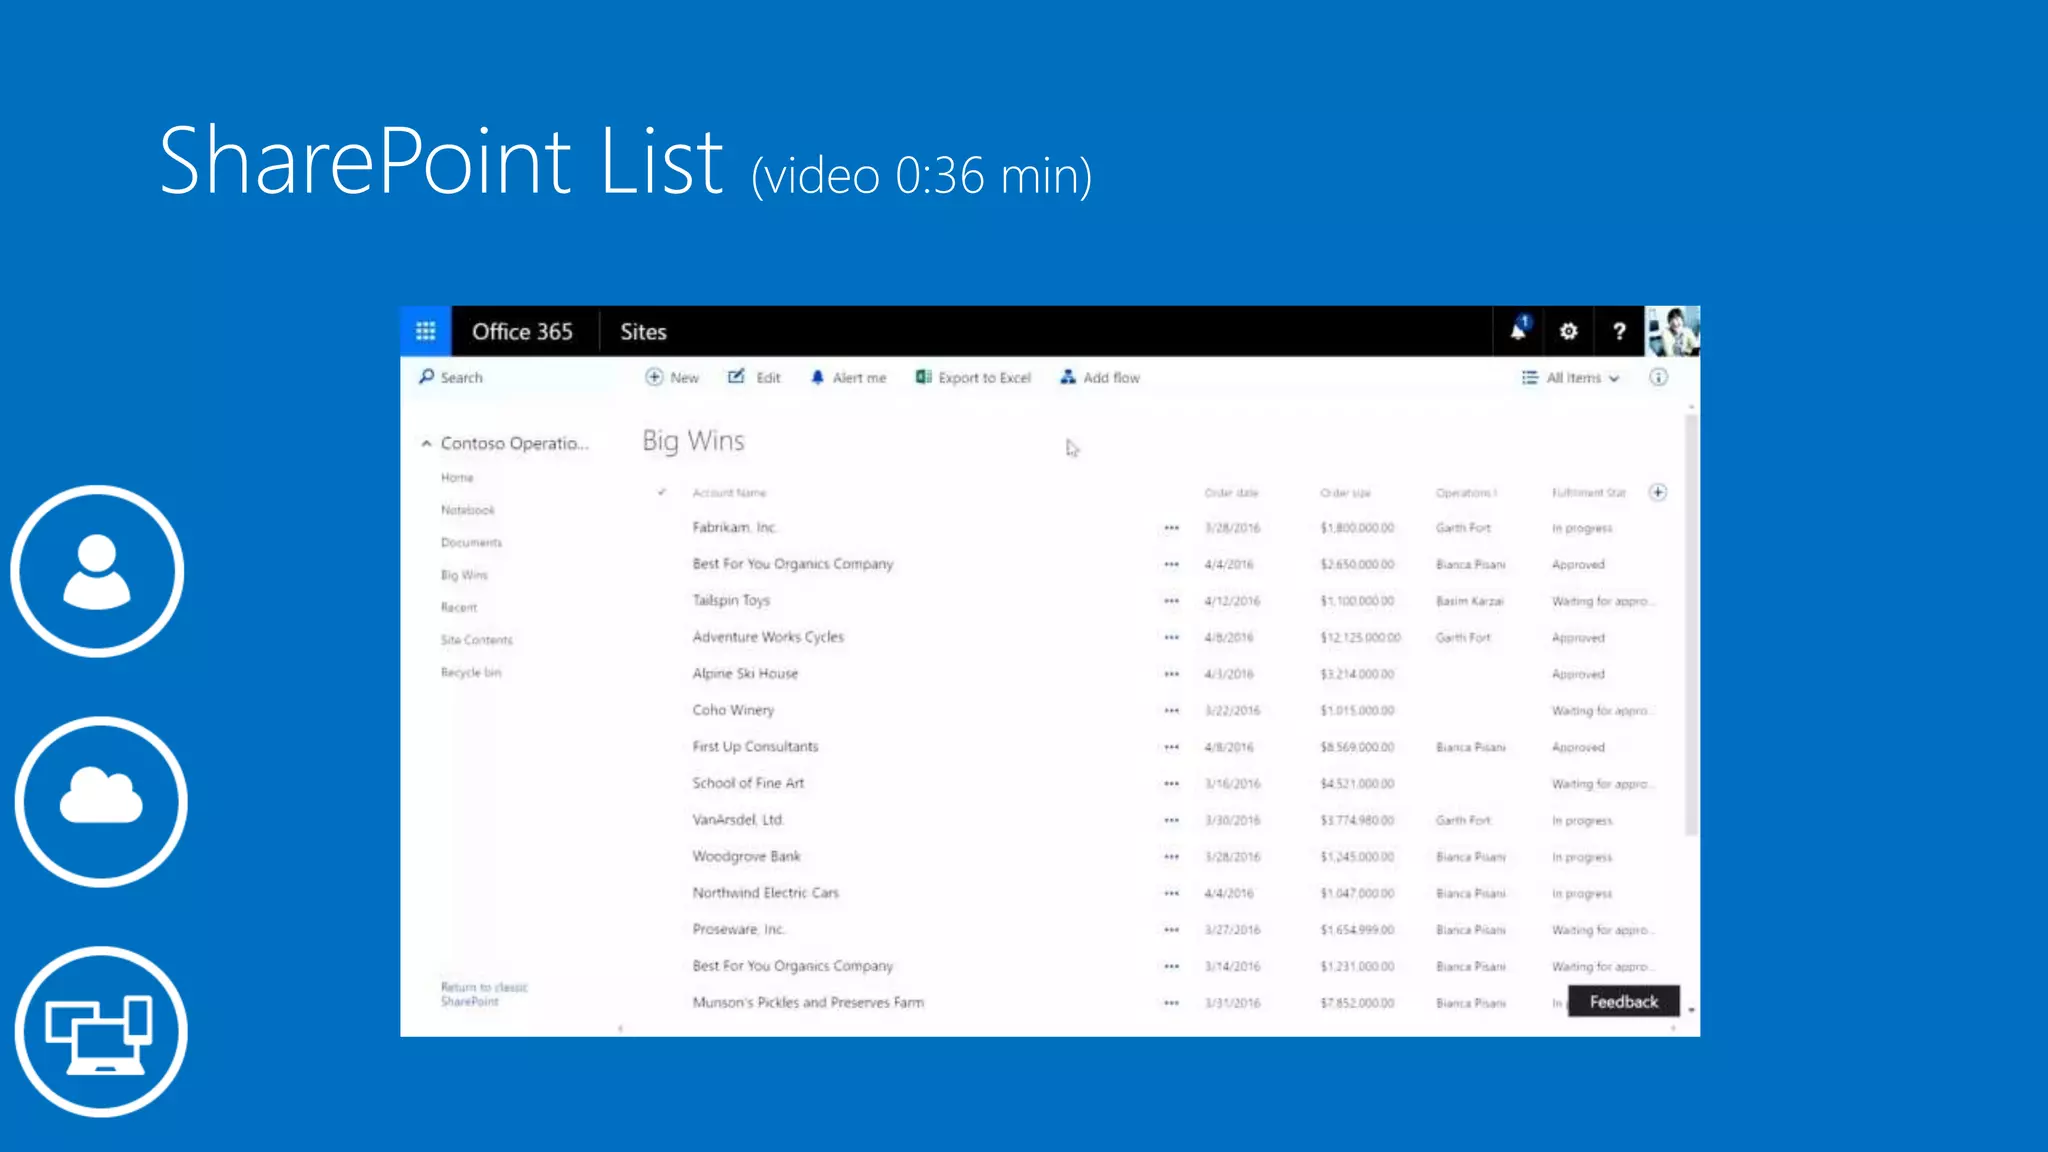The width and height of the screenshot is (2048, 1152).
Task: Open ellipsis menu for Coho Winery
Action: click(1171, 710)
